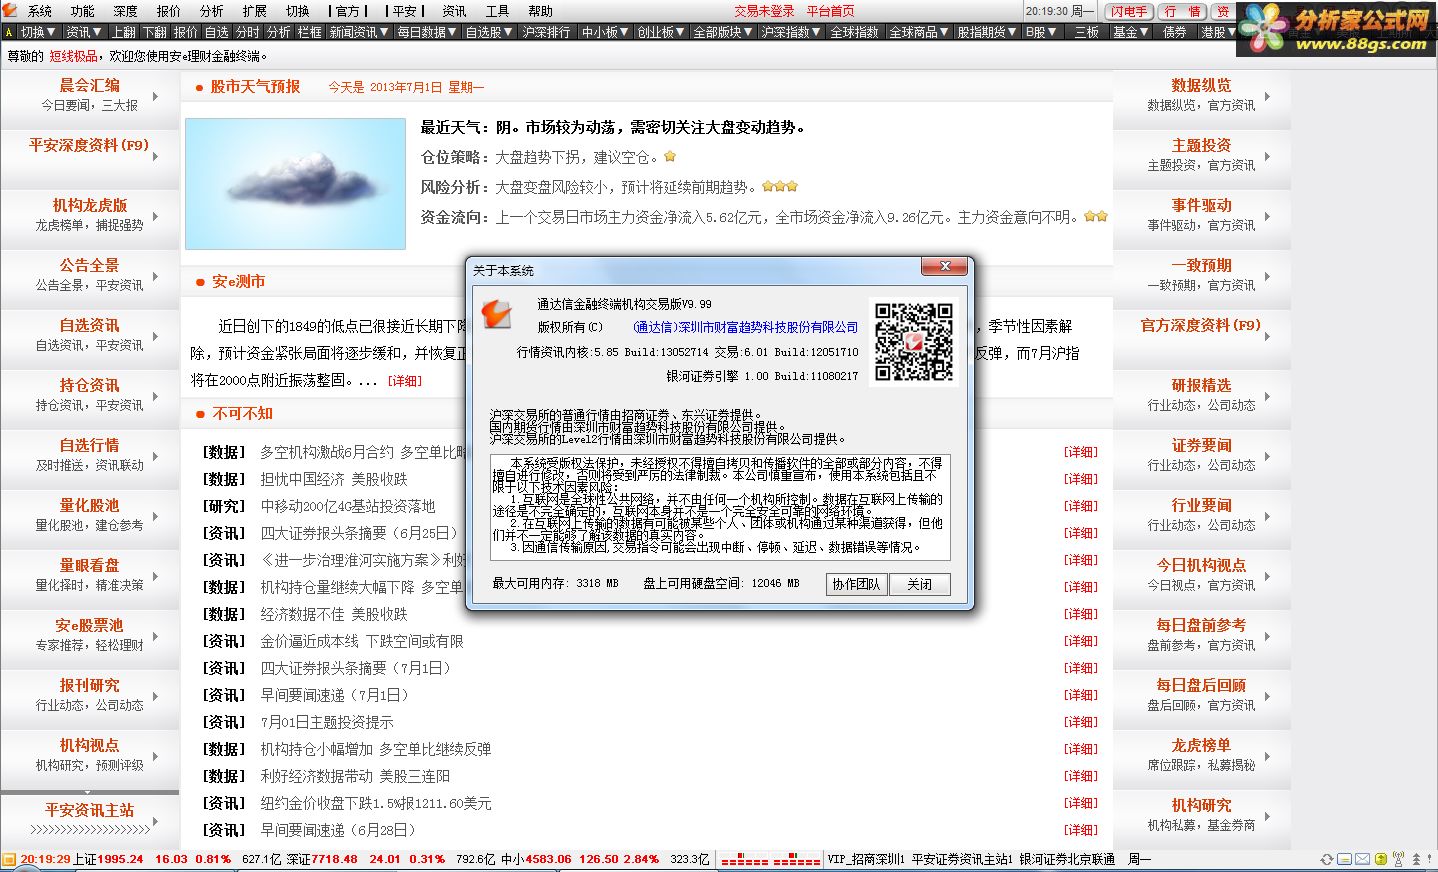Open the 帮助 menu

tap(540, 11)
